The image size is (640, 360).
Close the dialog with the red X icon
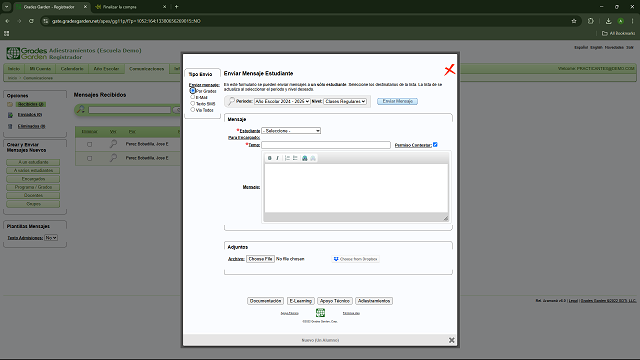point(449,70)
